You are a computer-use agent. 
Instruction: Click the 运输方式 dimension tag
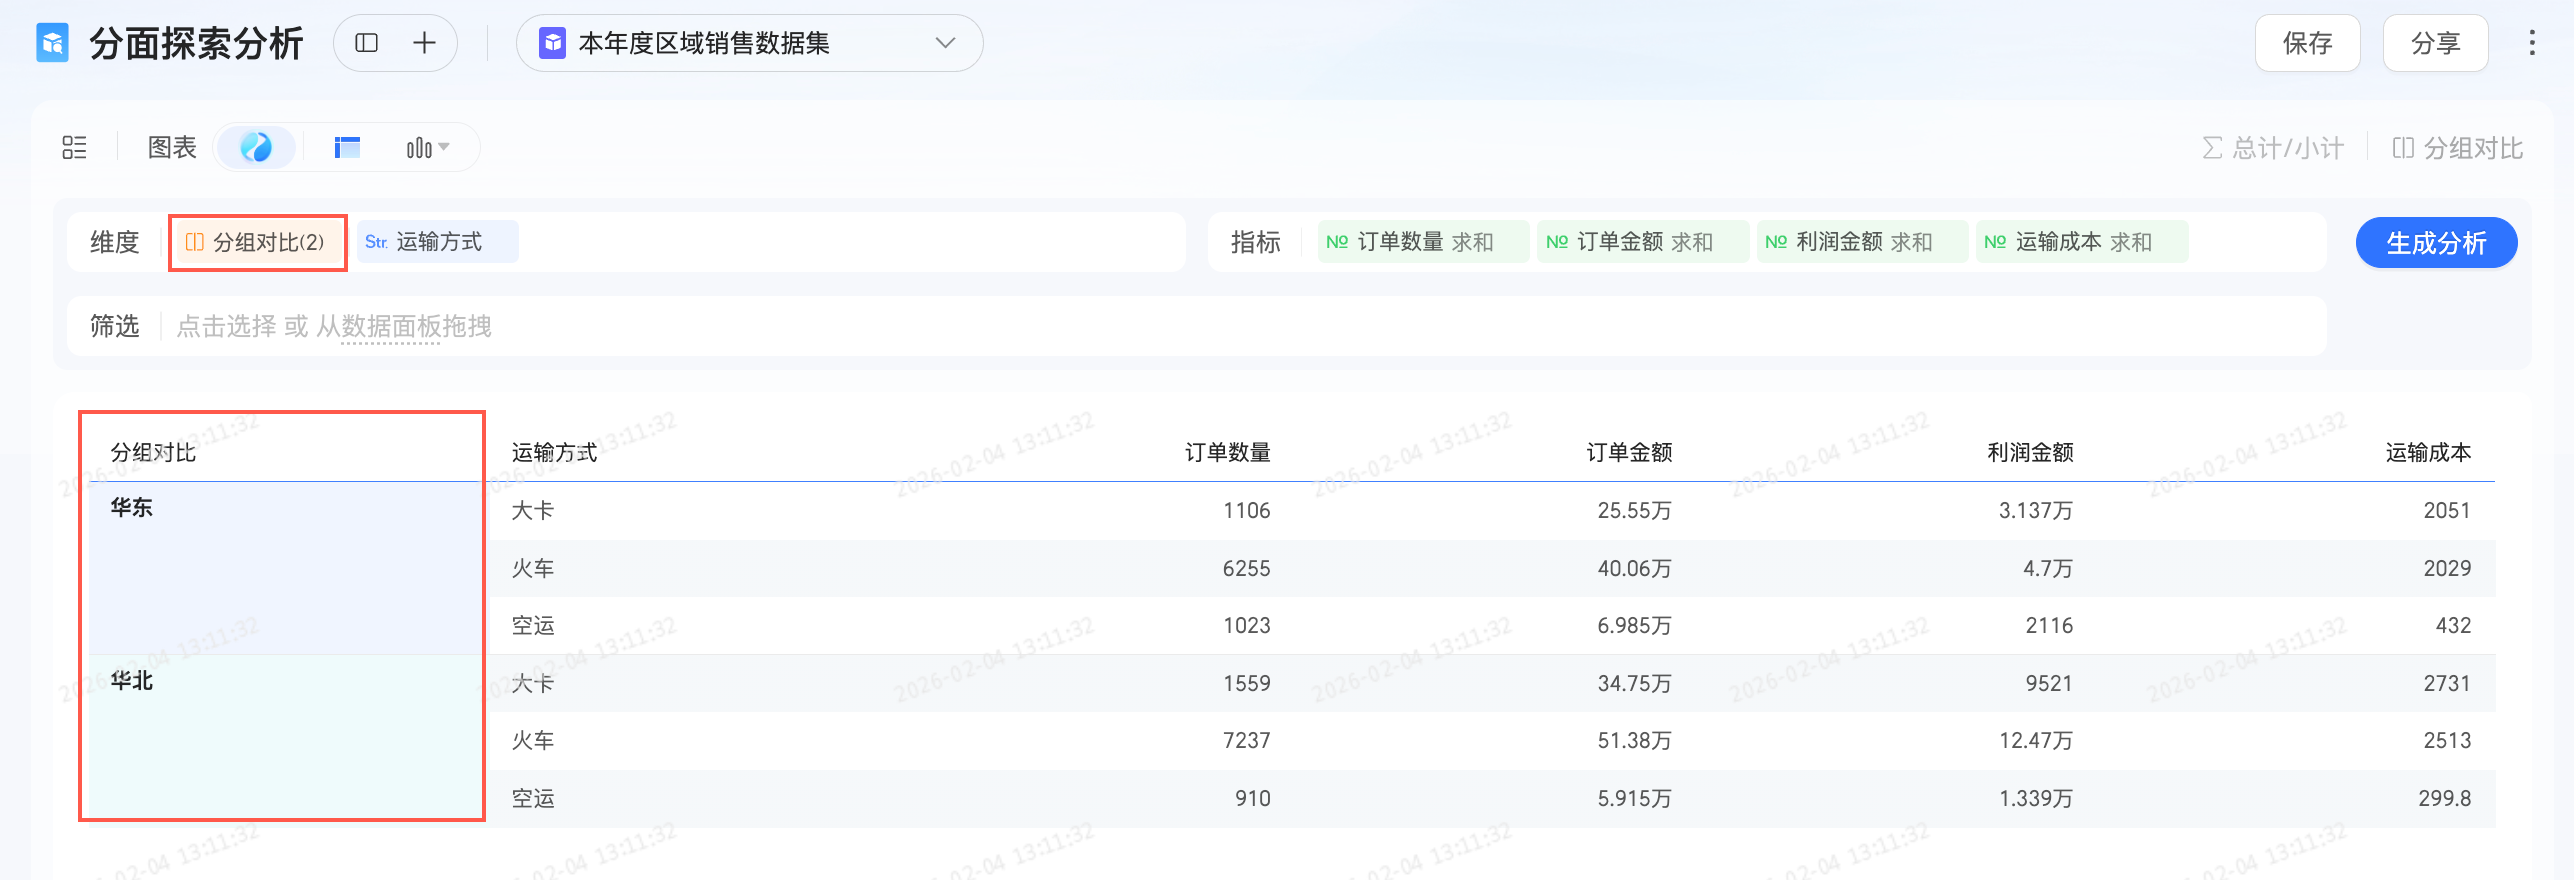(437, 242)
